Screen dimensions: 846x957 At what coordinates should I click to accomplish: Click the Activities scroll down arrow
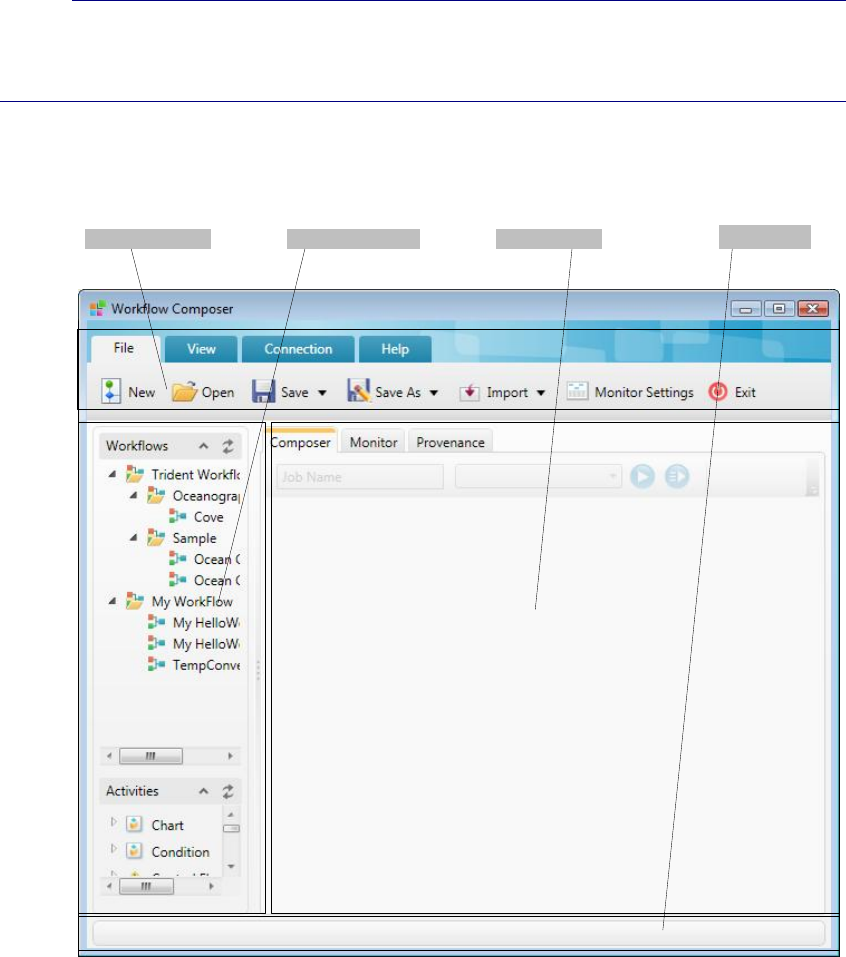(x=231, y=867)
